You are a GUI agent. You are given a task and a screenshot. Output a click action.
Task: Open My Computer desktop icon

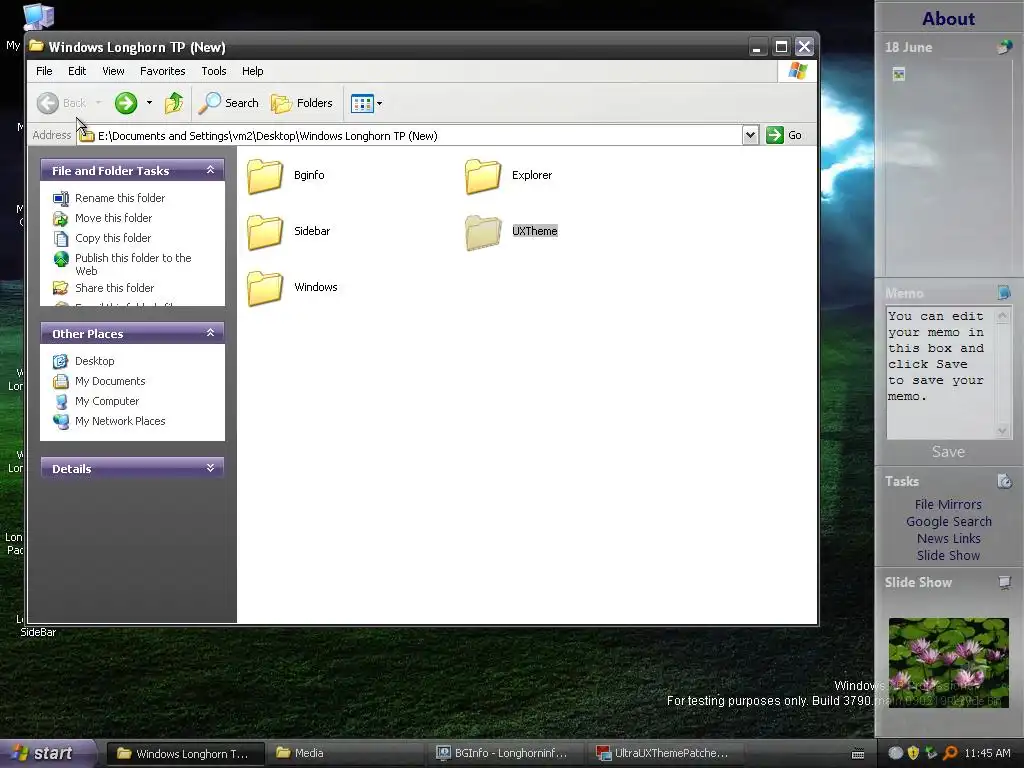pos(38,18)
